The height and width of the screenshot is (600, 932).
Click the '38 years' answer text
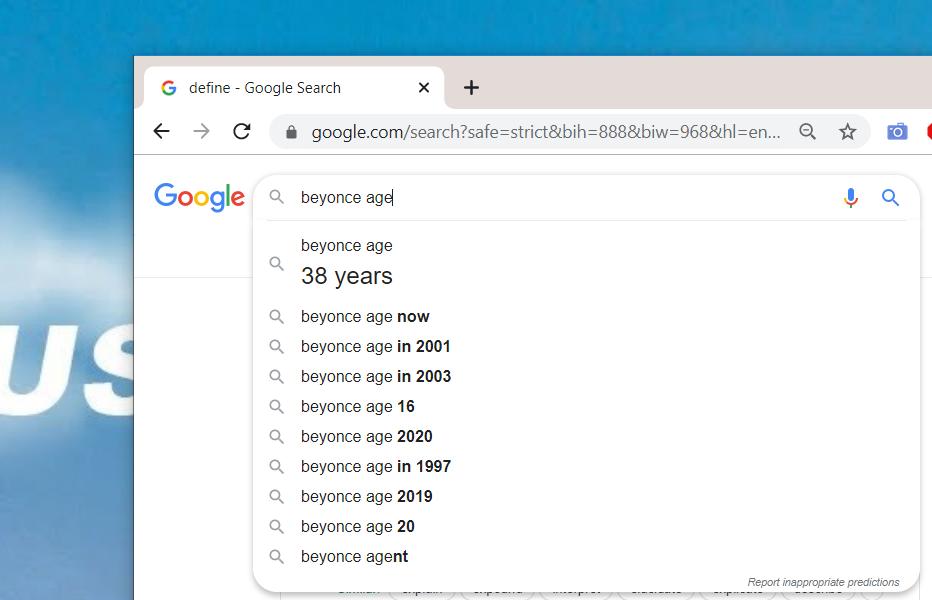tap(347, 276)
